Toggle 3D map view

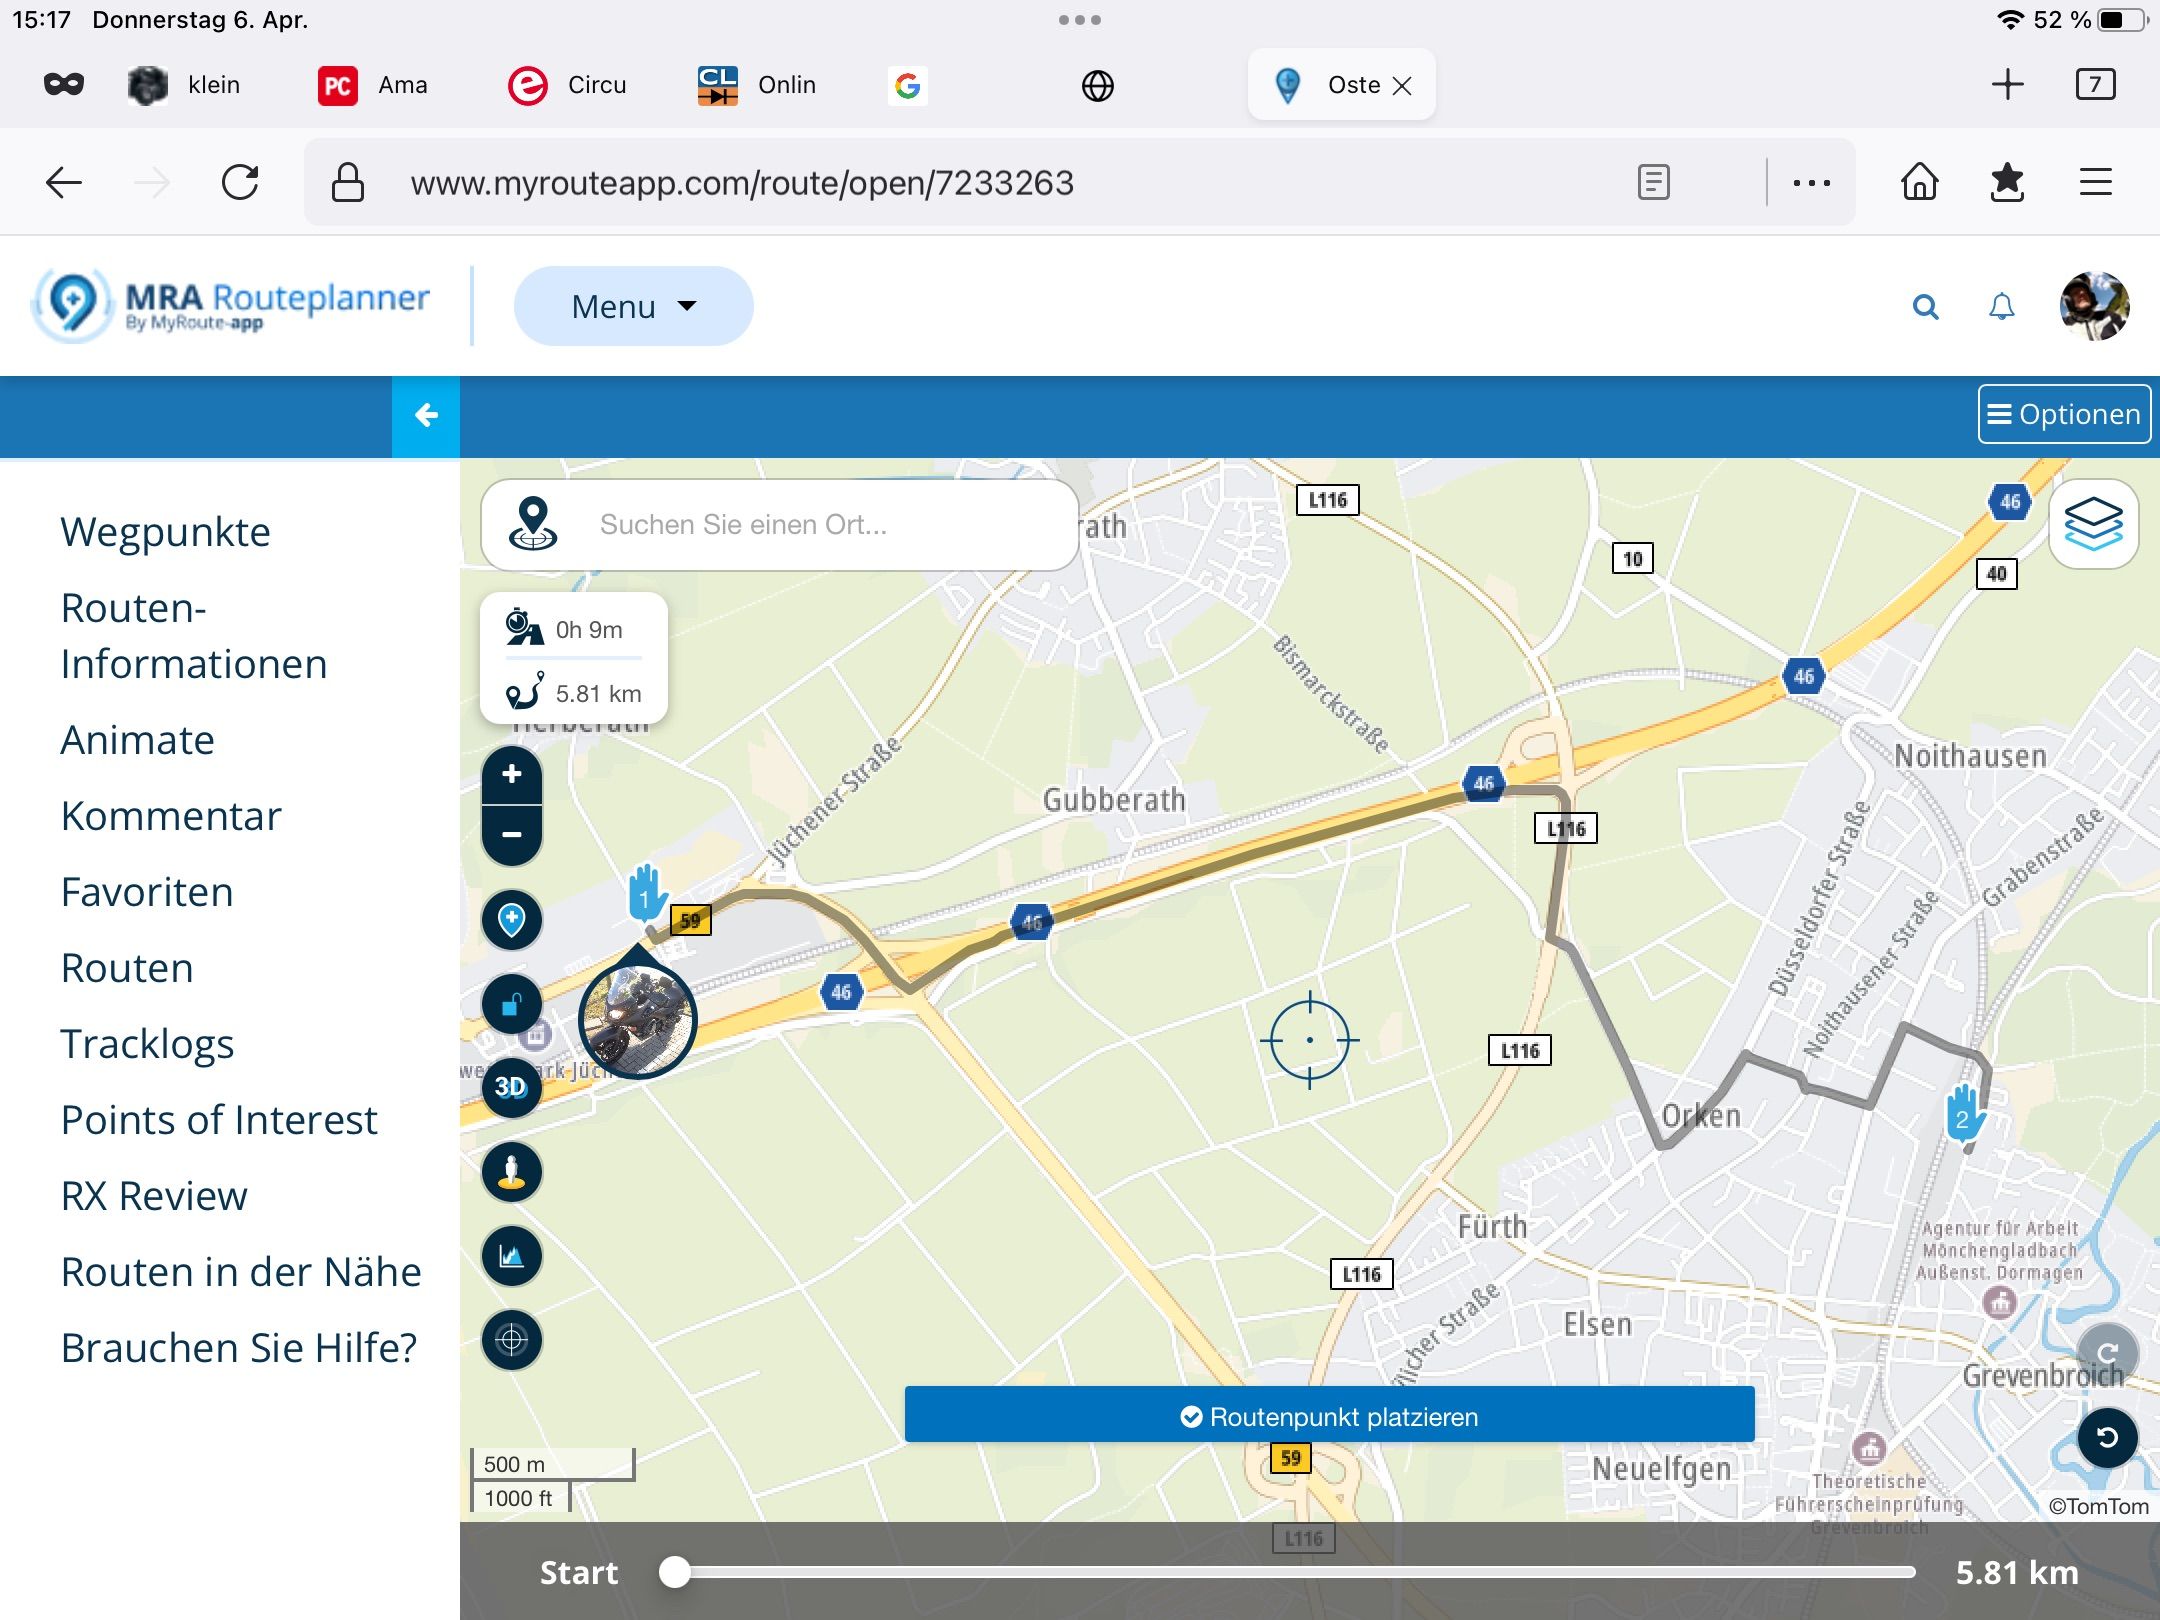(512, 1087)
